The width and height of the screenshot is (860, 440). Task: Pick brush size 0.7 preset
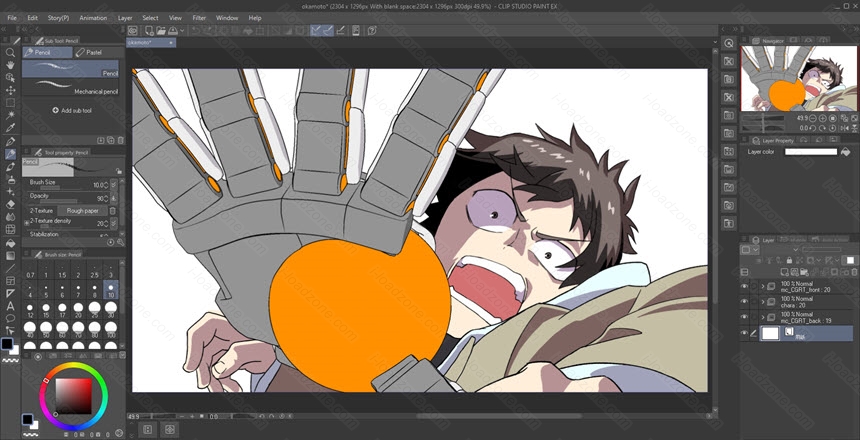[30, 271]
